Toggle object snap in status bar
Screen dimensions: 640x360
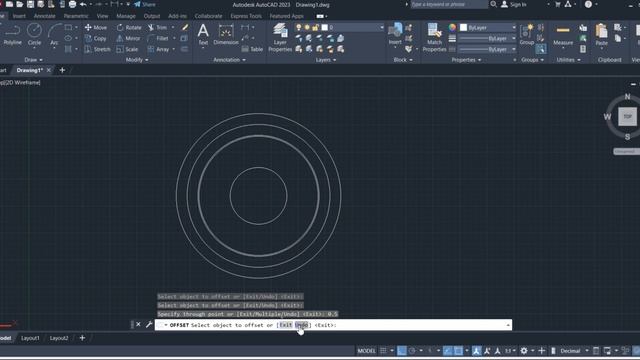[x=458, y=351]
